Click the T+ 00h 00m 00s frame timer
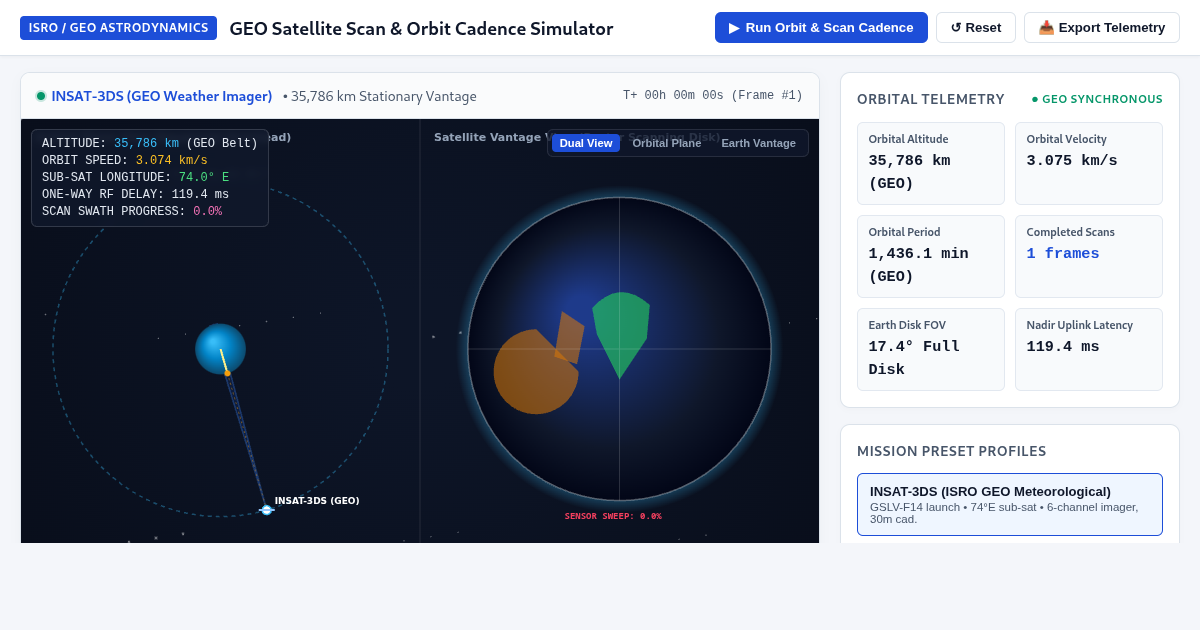This screenshot has height=630, width=1200. point(713,96)
